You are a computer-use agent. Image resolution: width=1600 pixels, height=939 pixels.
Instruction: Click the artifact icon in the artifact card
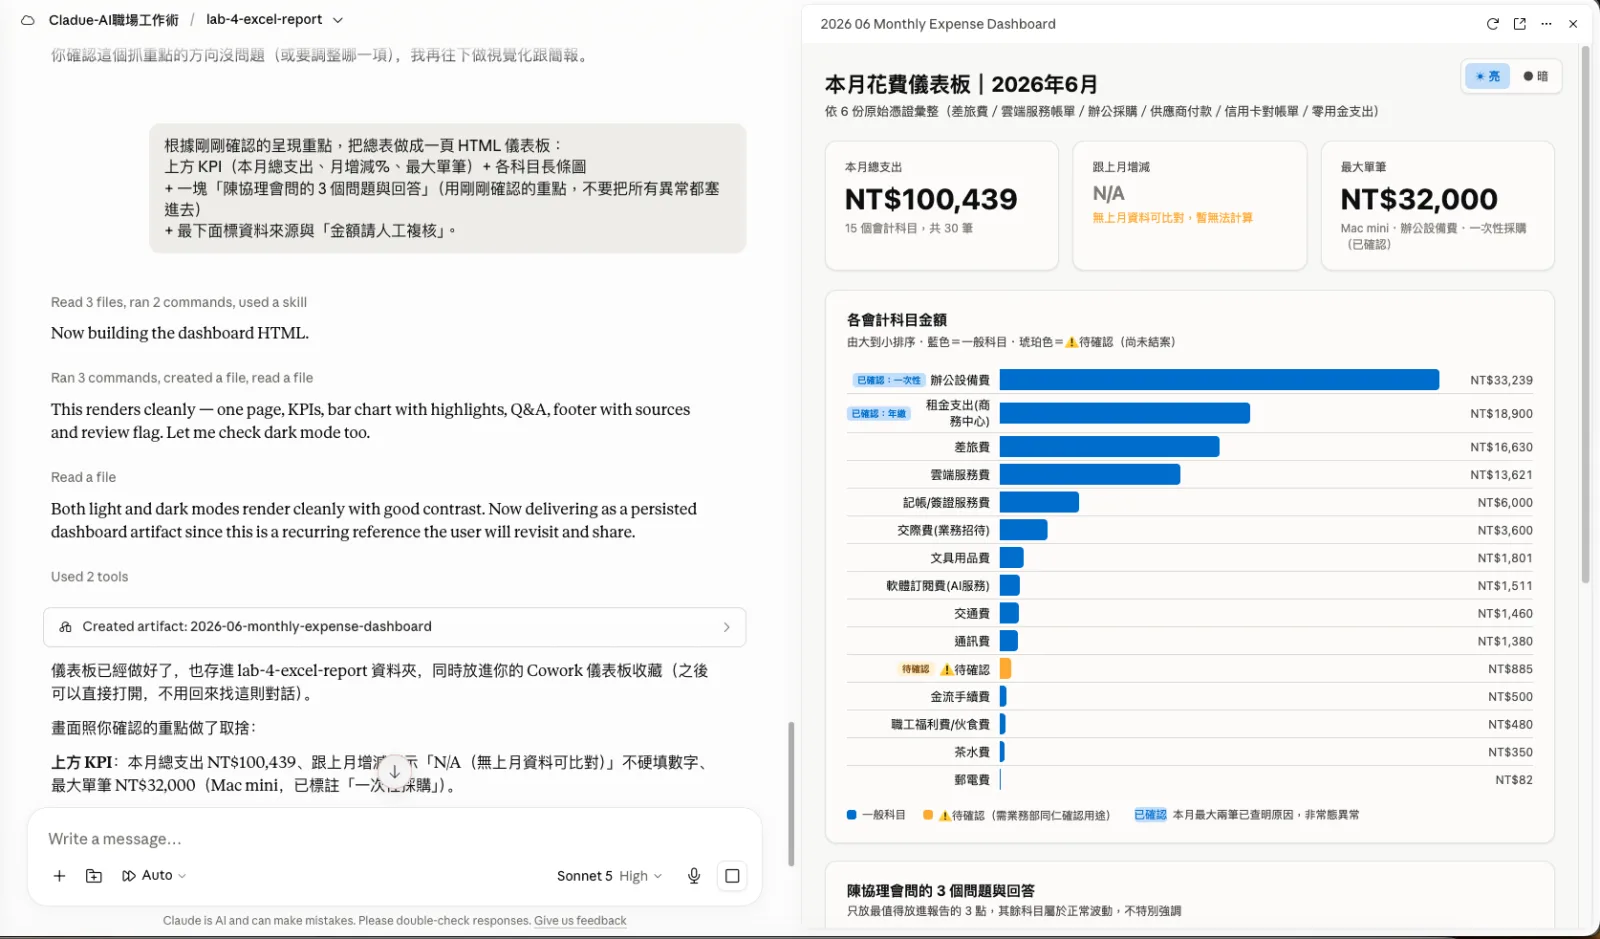pos(65,627)
